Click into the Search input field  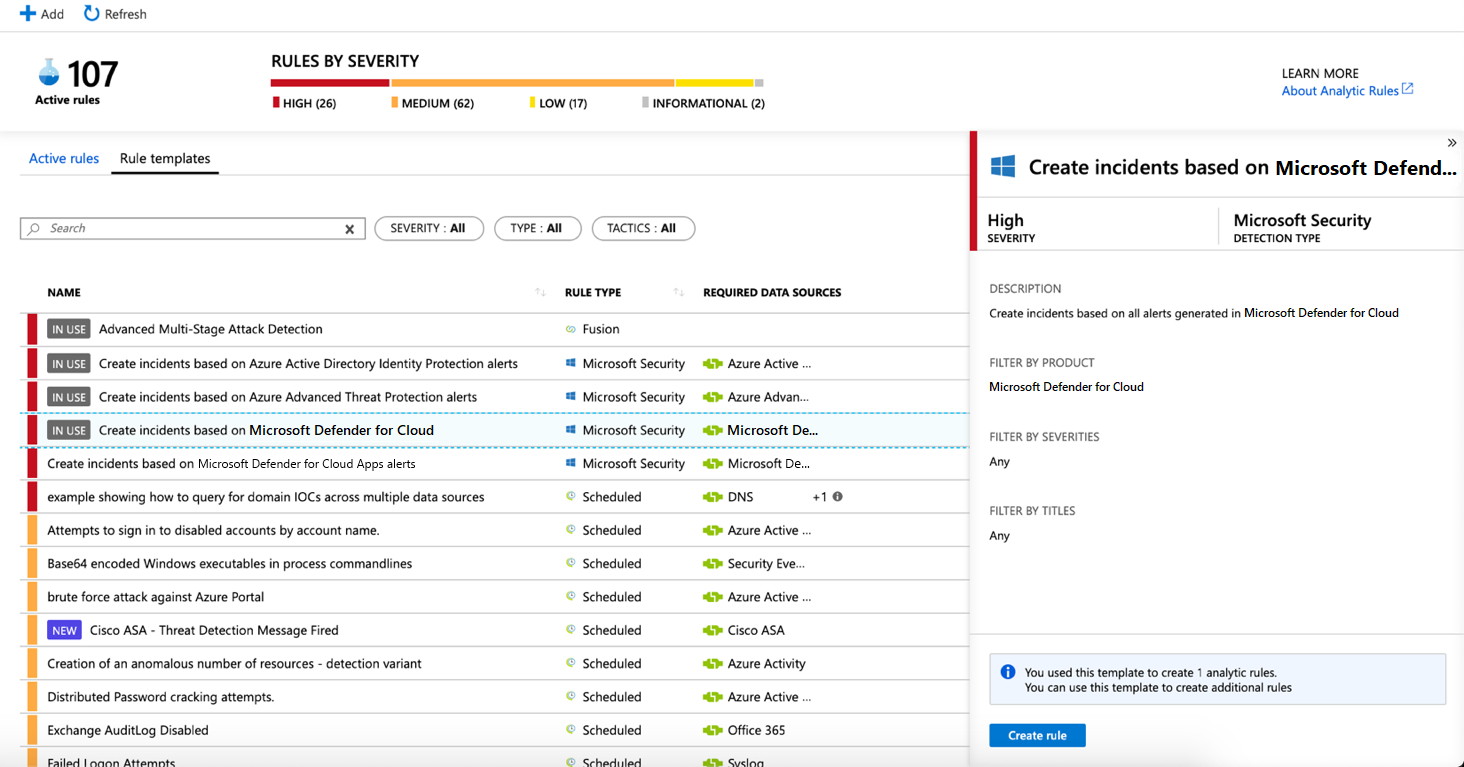[192, 228]
